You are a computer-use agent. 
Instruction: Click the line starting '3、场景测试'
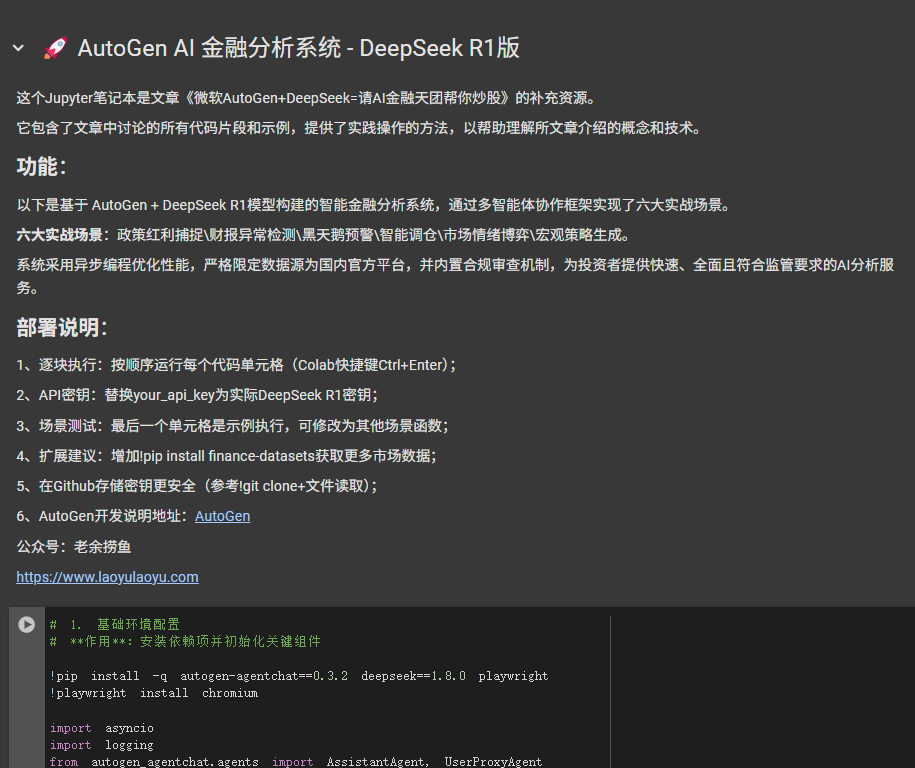pos(232,425)
